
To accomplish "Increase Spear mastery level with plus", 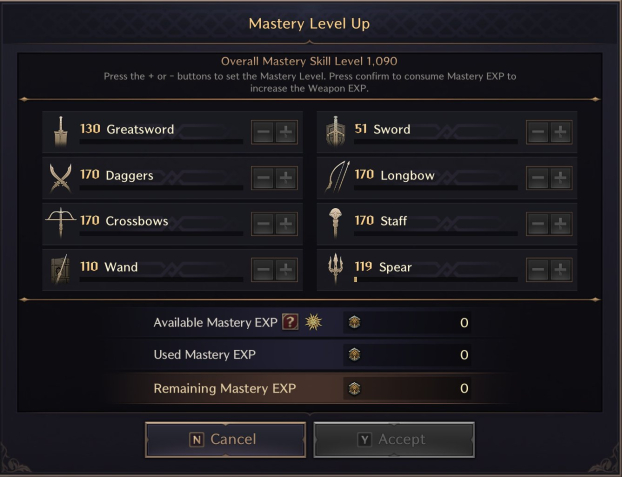I will tap(560, 270).
